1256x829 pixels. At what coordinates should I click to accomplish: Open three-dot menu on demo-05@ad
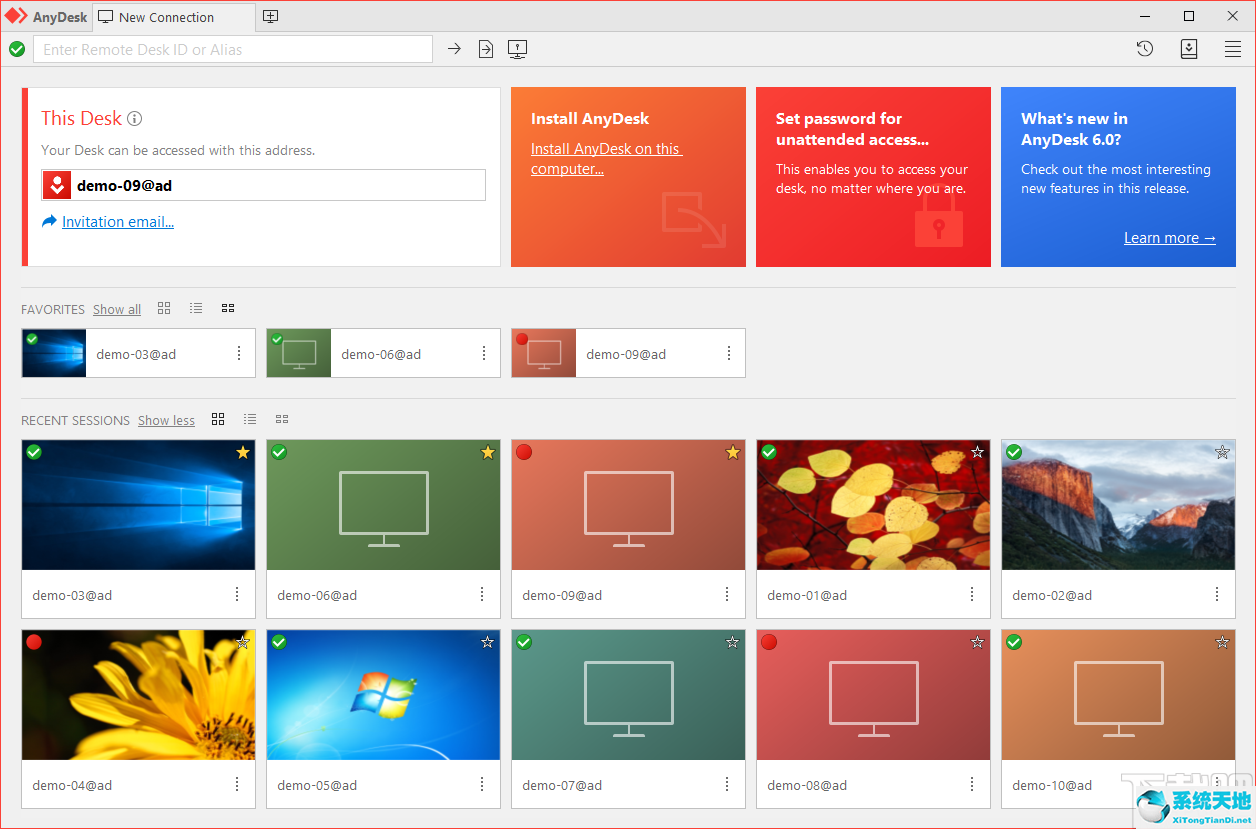click(482, 784)
